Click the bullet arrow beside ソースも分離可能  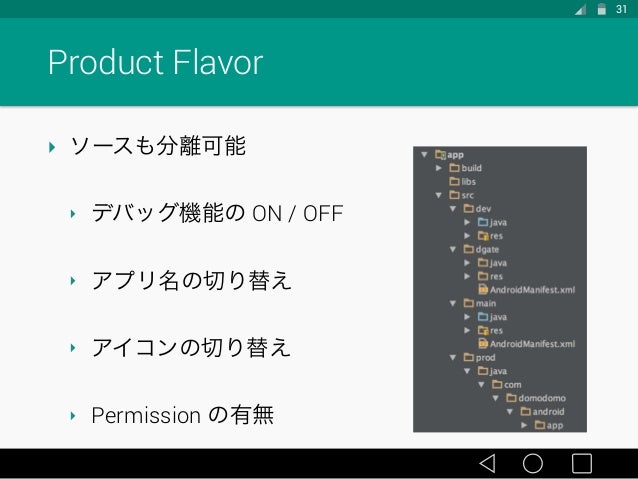tap(52, 147)
